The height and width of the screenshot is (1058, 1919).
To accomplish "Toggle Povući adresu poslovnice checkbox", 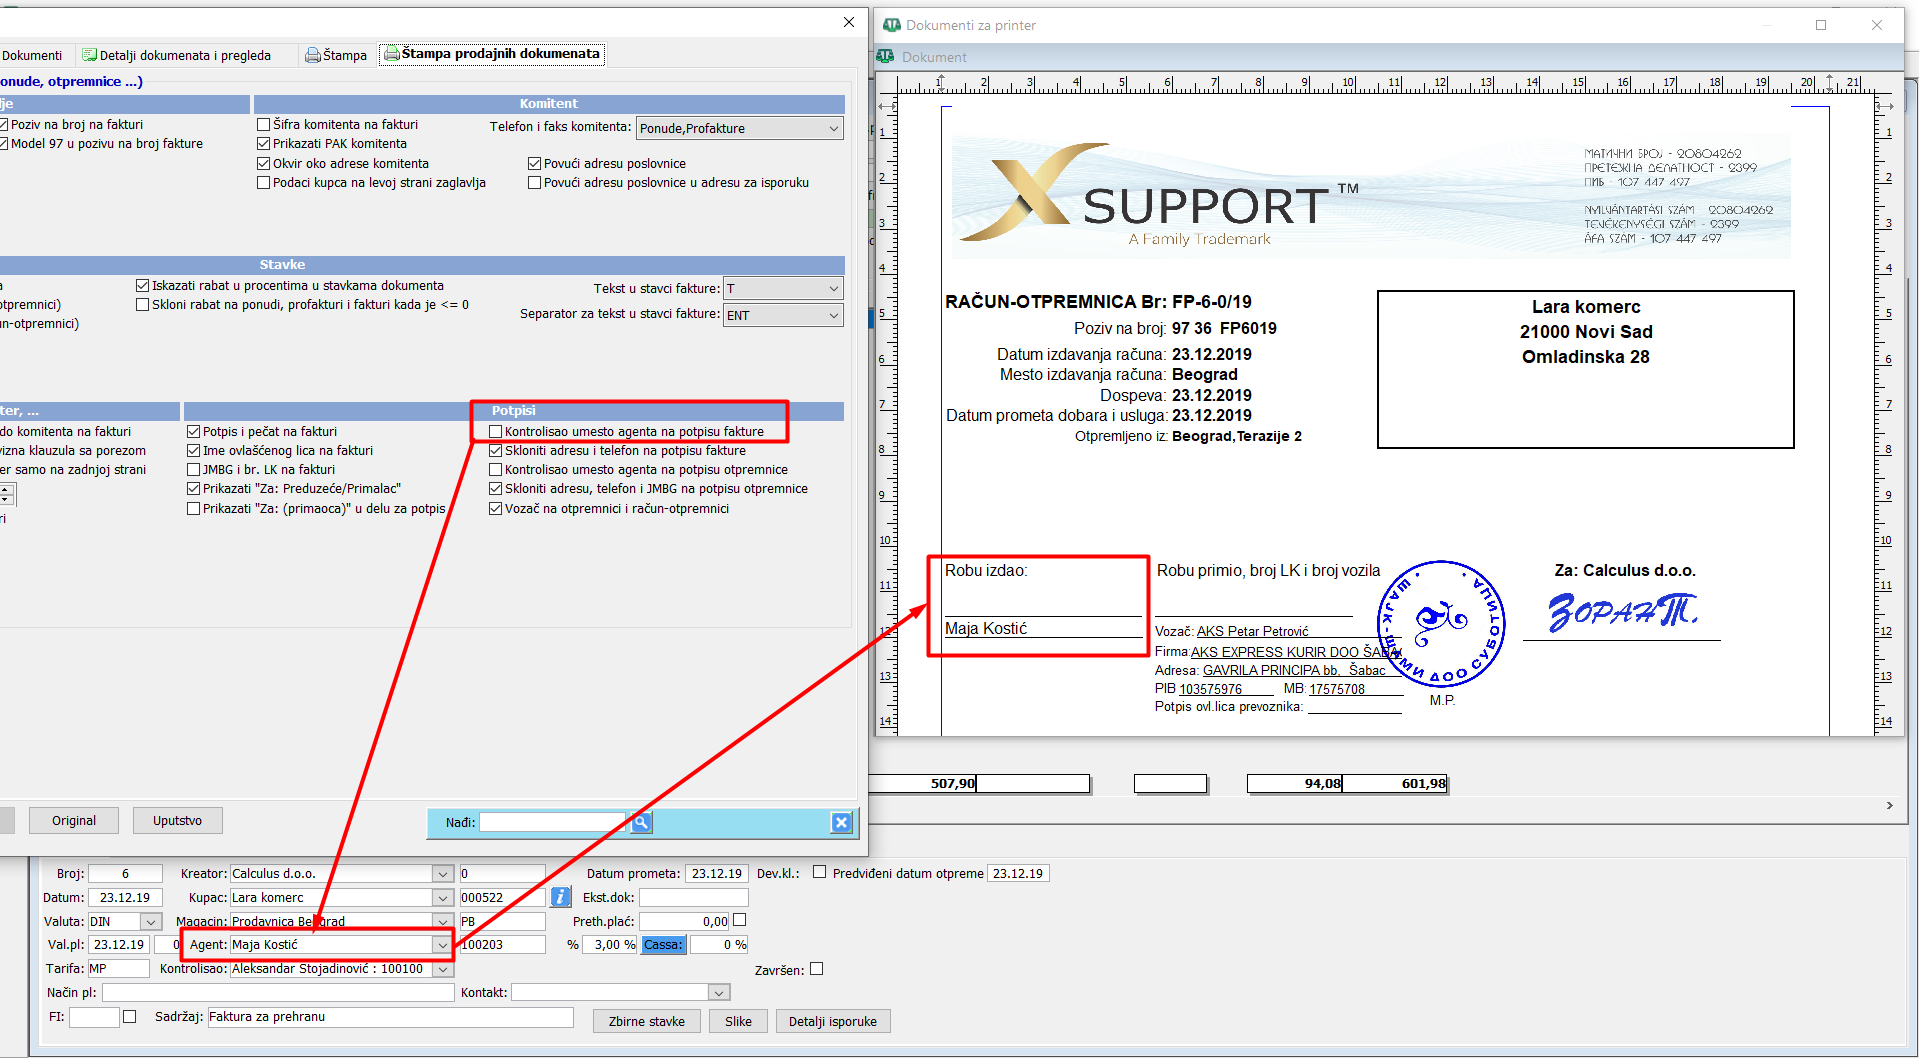I will pyautogui.click(x=534, y=164).
